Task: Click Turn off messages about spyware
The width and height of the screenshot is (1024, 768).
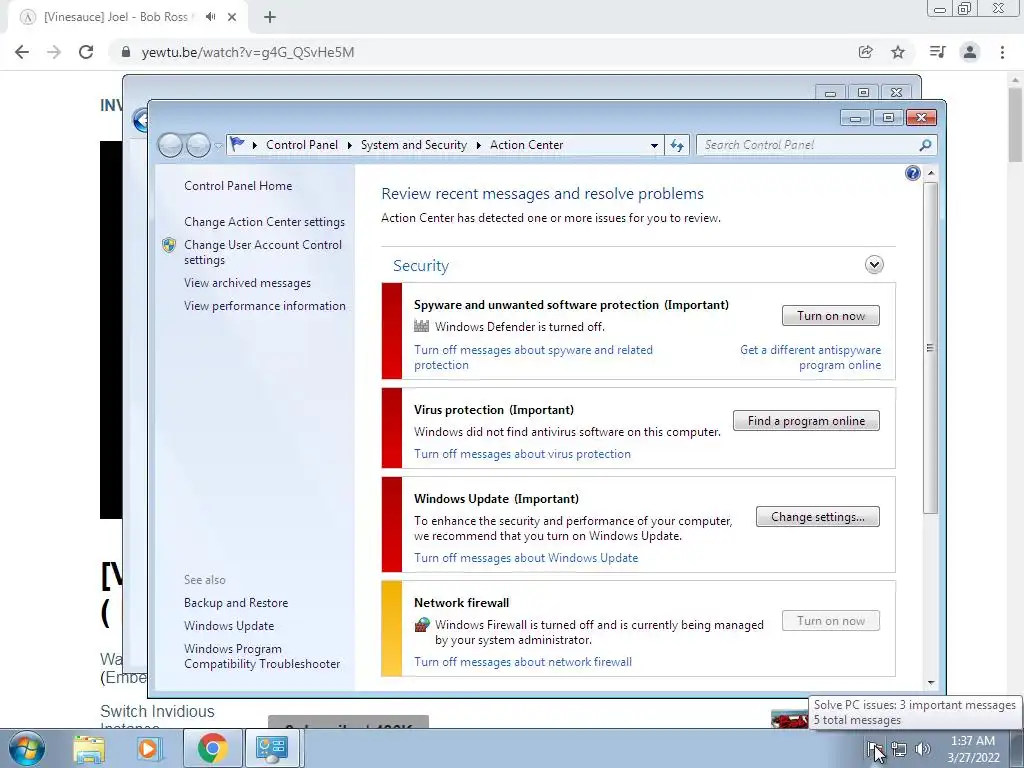Action: (533, 357)
